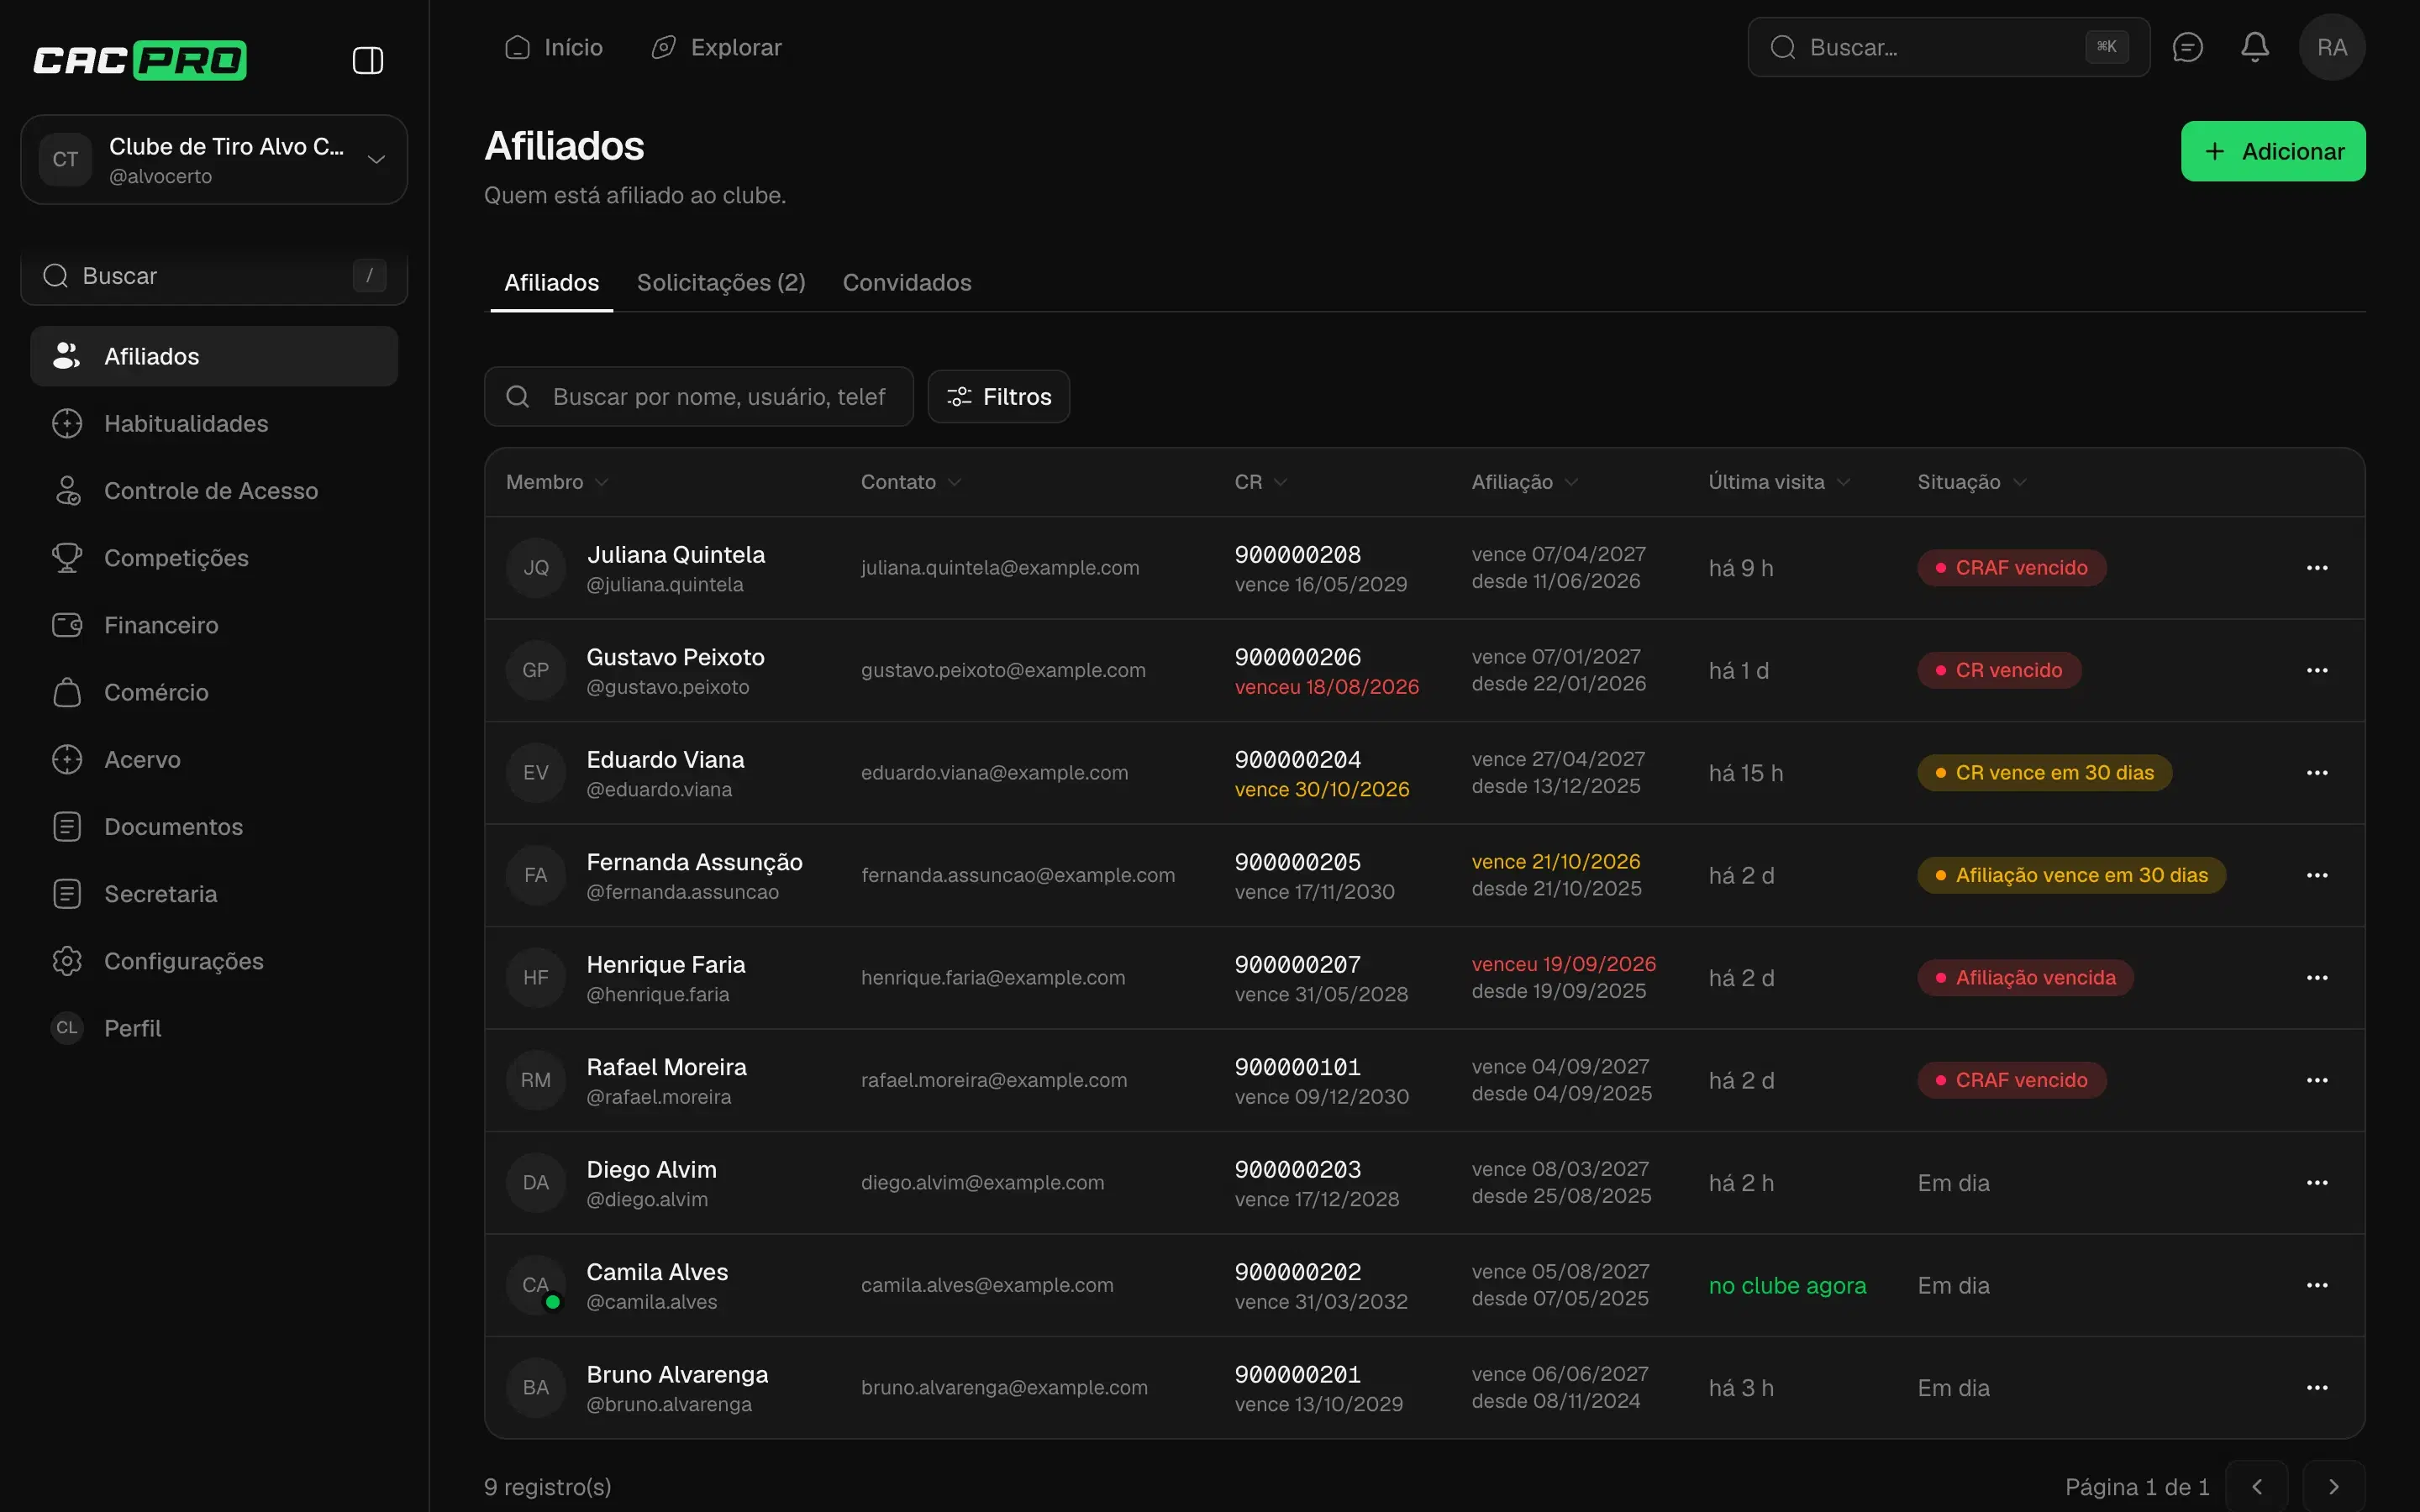Open the notifications bell
Viewport: 2420px width, 1512px height.
click(x=2254, y=47)
